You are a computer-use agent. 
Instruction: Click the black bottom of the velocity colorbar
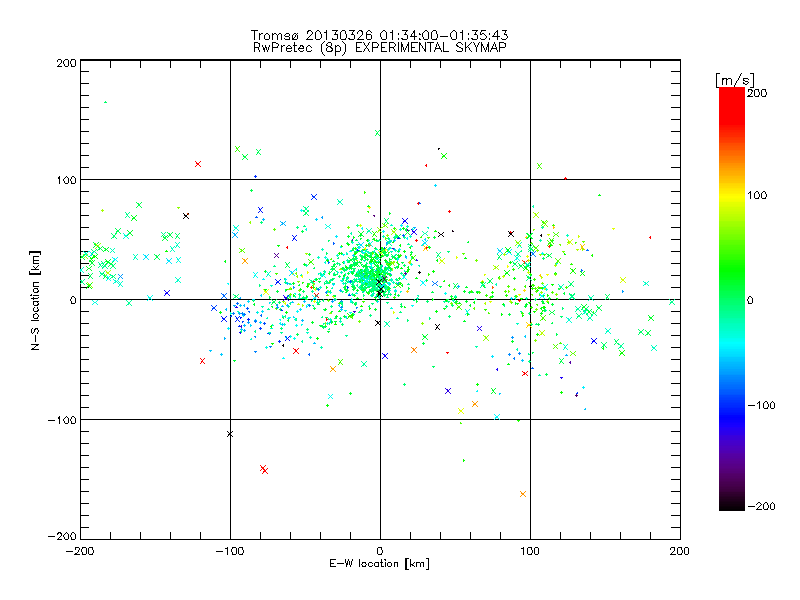pos(732,504)
